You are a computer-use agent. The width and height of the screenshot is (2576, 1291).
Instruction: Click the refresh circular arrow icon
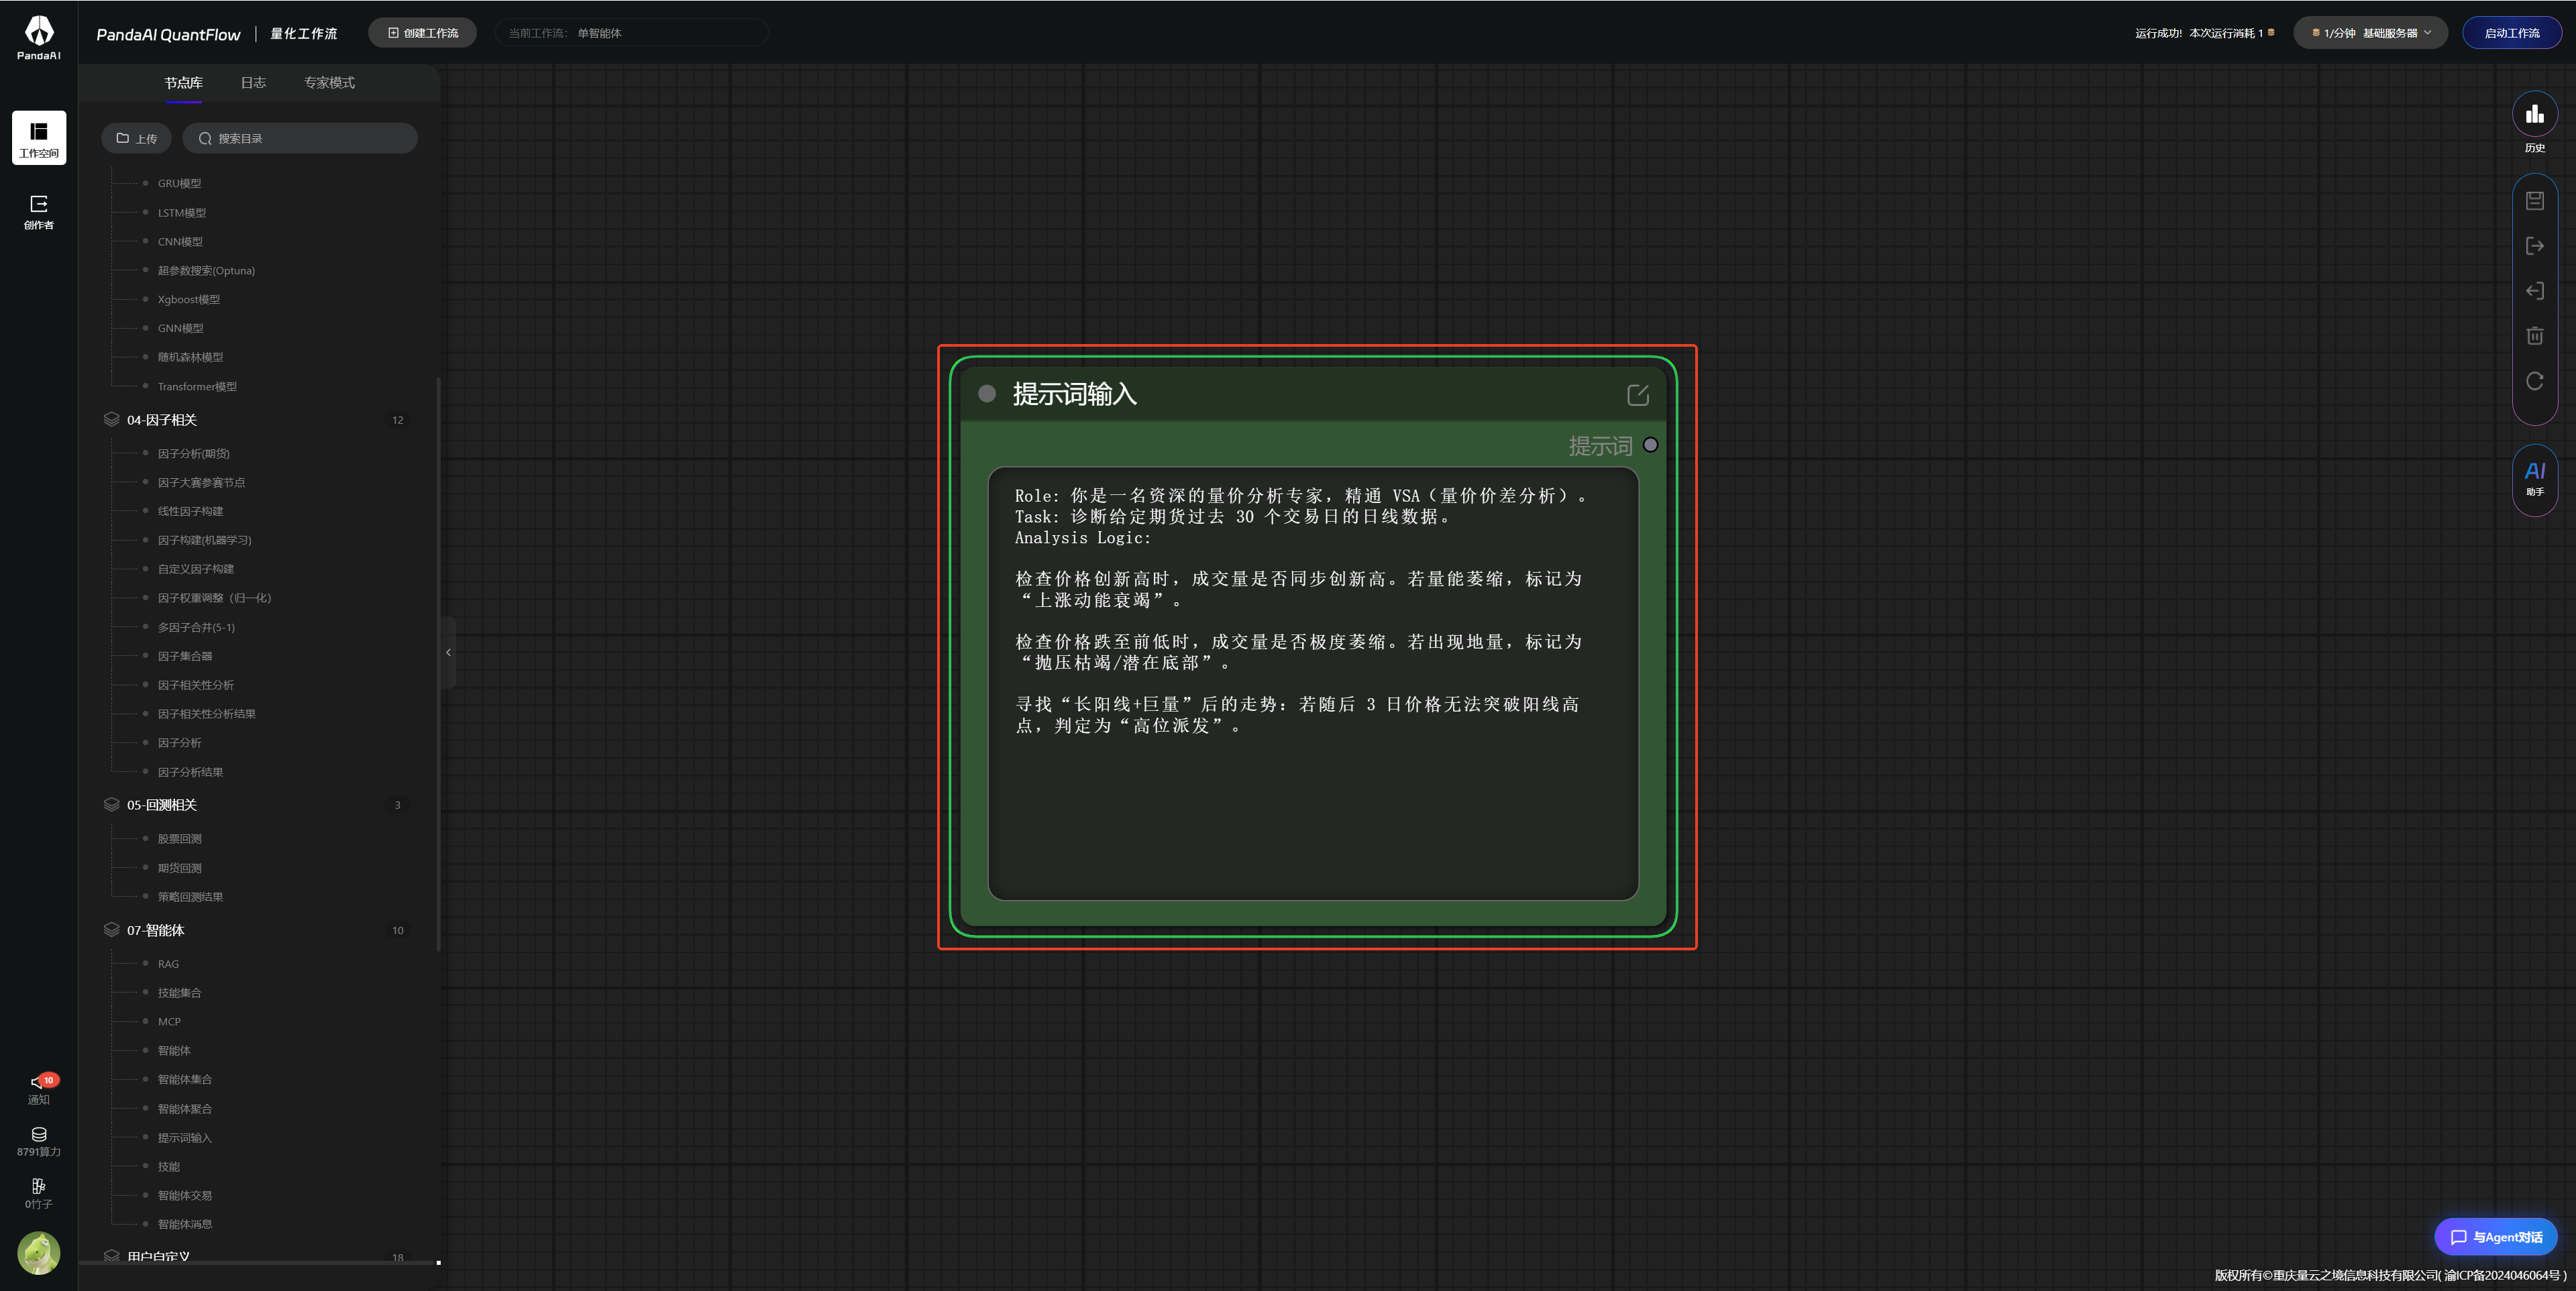click(2534, 381)
